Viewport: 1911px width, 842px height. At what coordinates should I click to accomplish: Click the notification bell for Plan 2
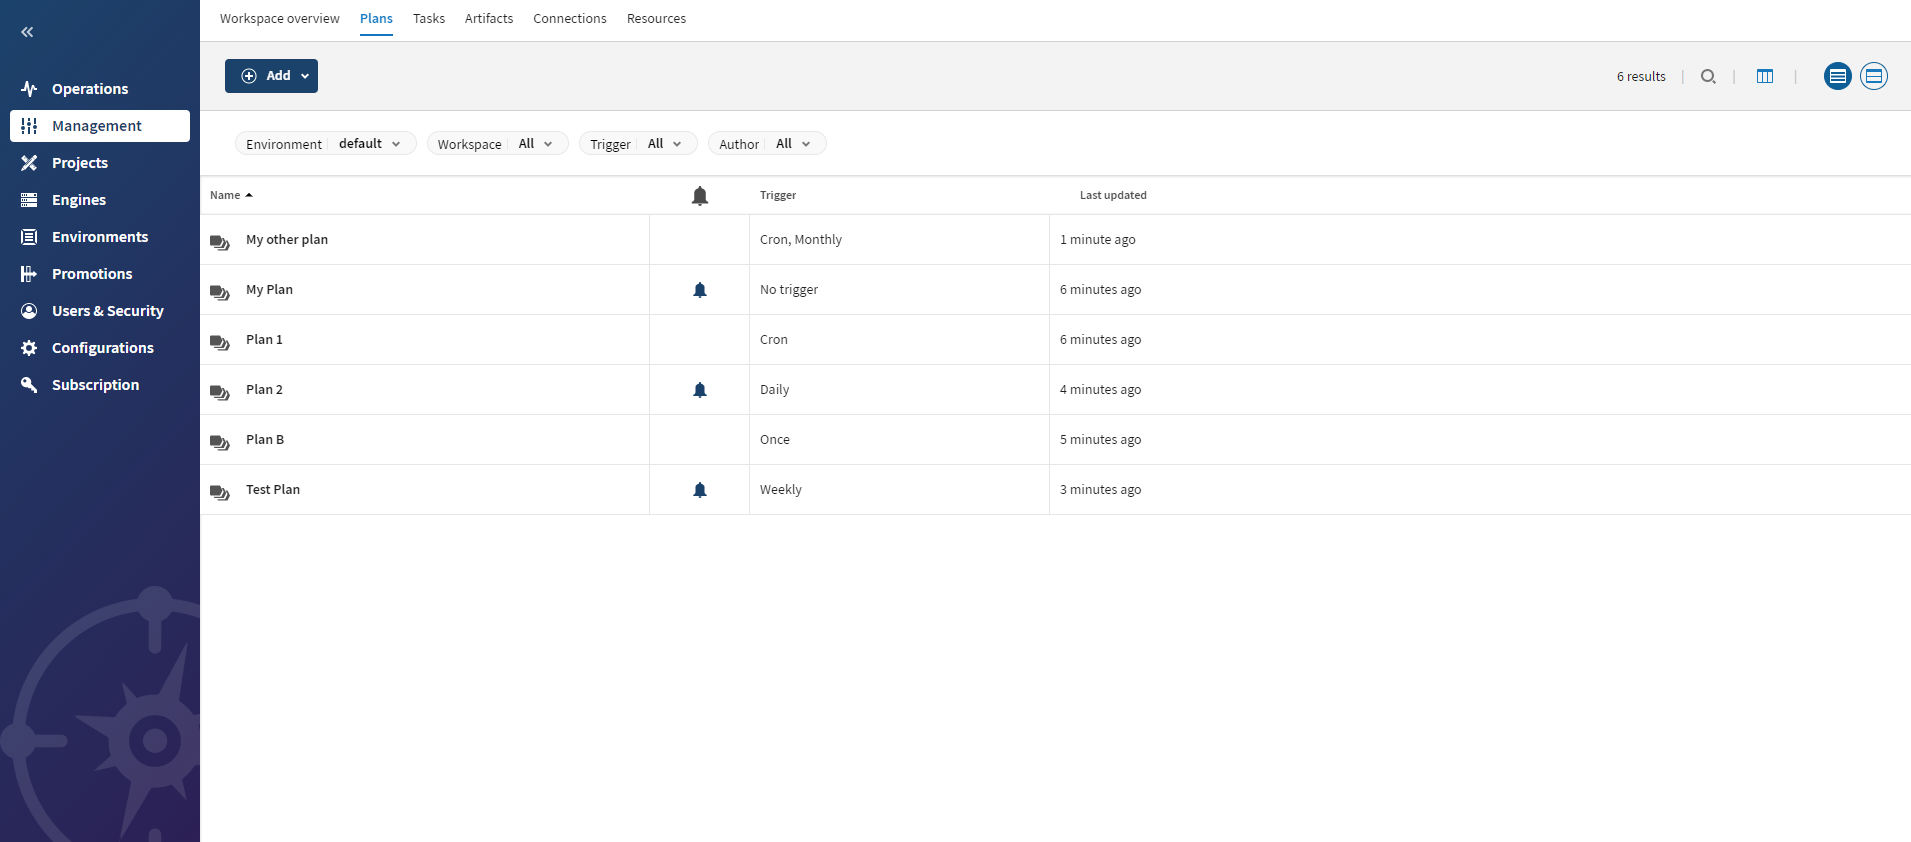click(x=700, y=390)
